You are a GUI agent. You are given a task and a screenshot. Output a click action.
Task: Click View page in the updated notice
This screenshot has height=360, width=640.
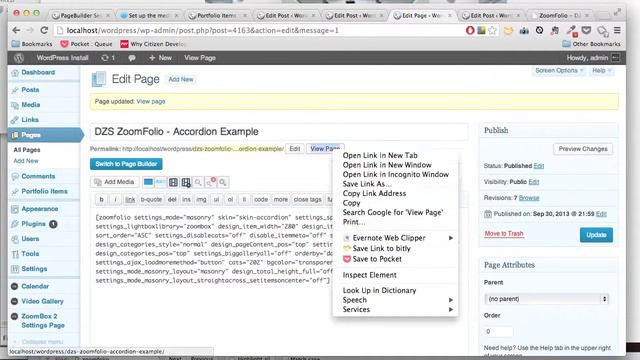(151, 102)
